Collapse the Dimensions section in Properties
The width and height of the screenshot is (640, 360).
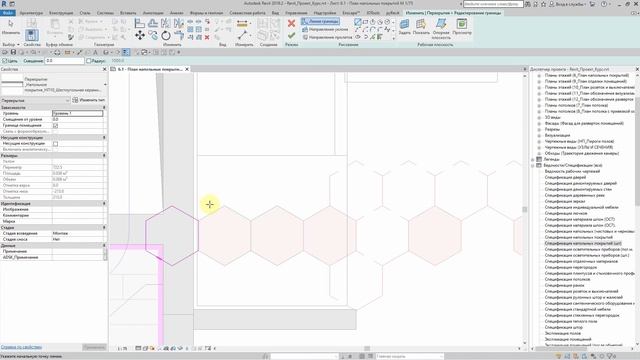click(104, 156)
